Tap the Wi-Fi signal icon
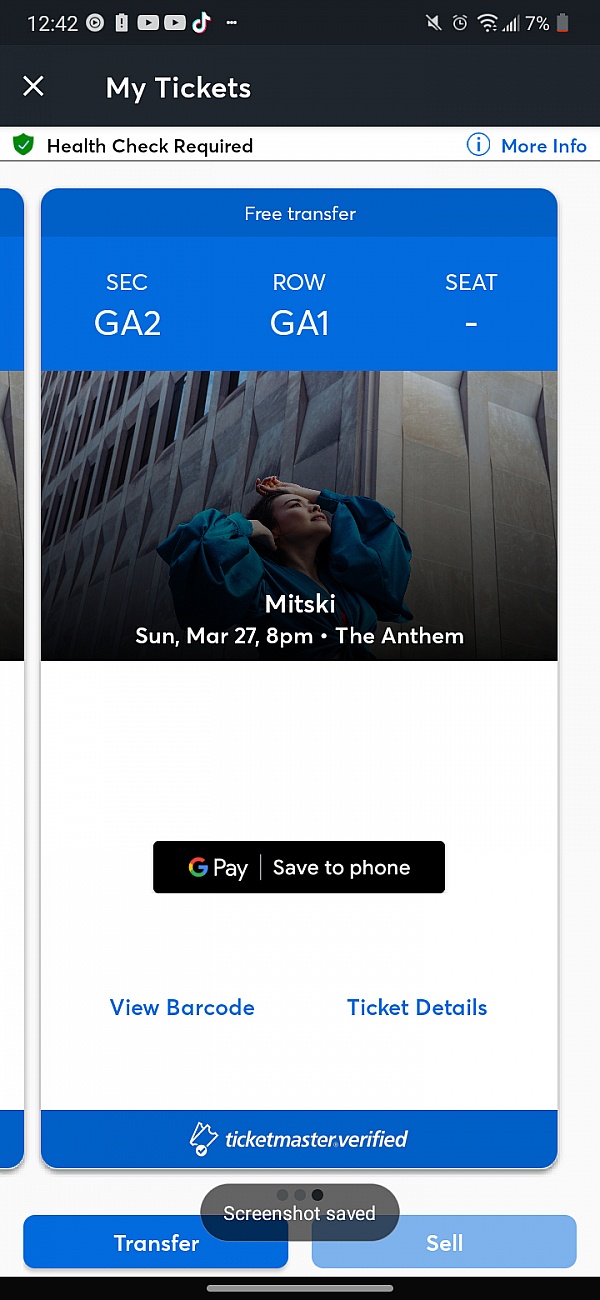Screen dimensions: 600x1300 [x=487, y=23]
